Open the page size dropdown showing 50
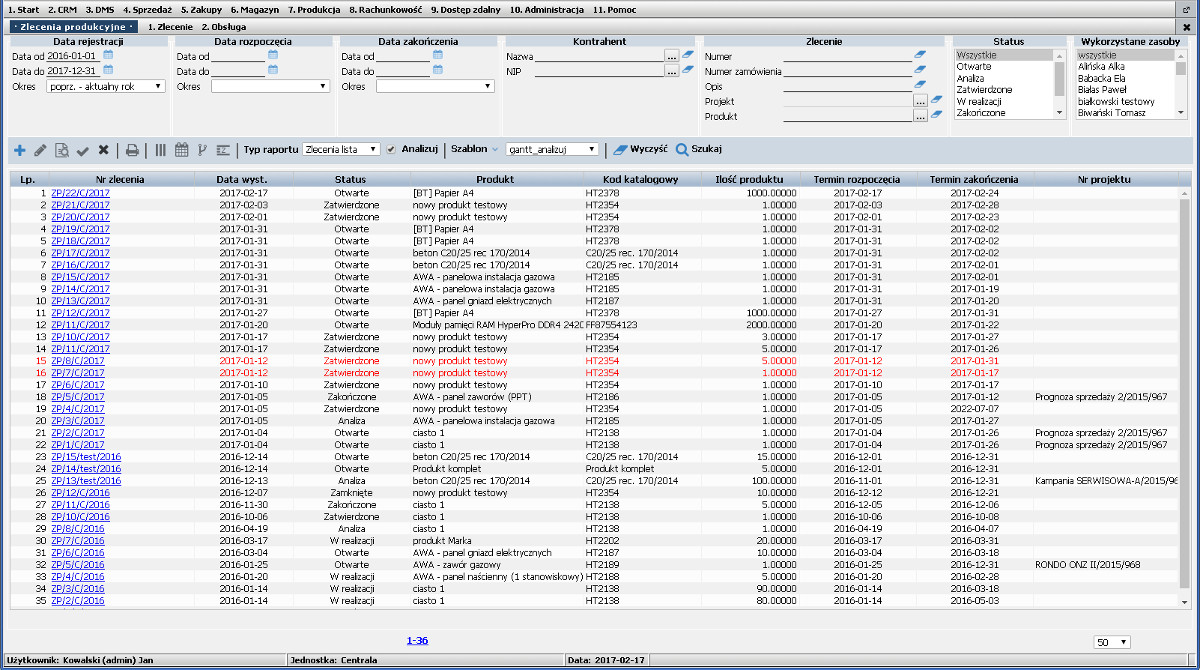 1112,642
